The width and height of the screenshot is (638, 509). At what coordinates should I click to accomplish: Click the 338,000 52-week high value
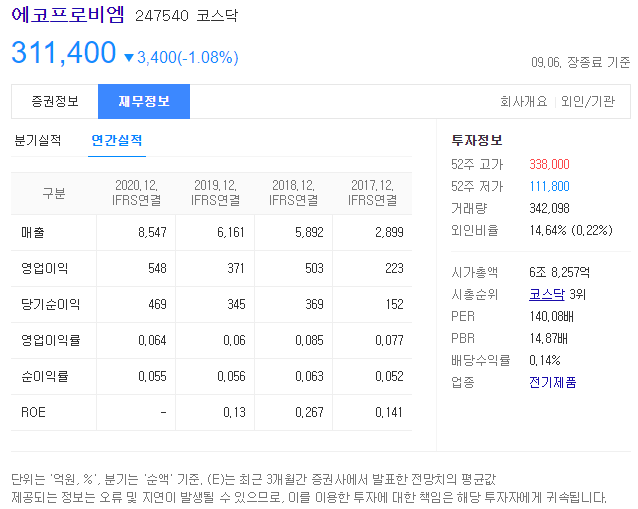pos(549,164)
